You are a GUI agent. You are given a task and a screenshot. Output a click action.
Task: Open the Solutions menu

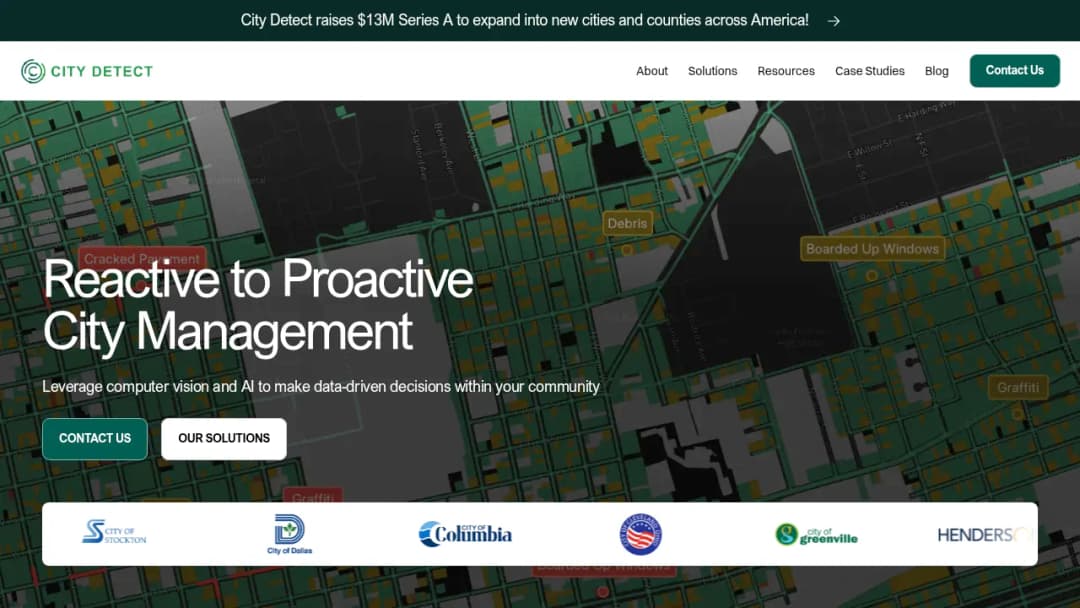(x=712, y=71)
